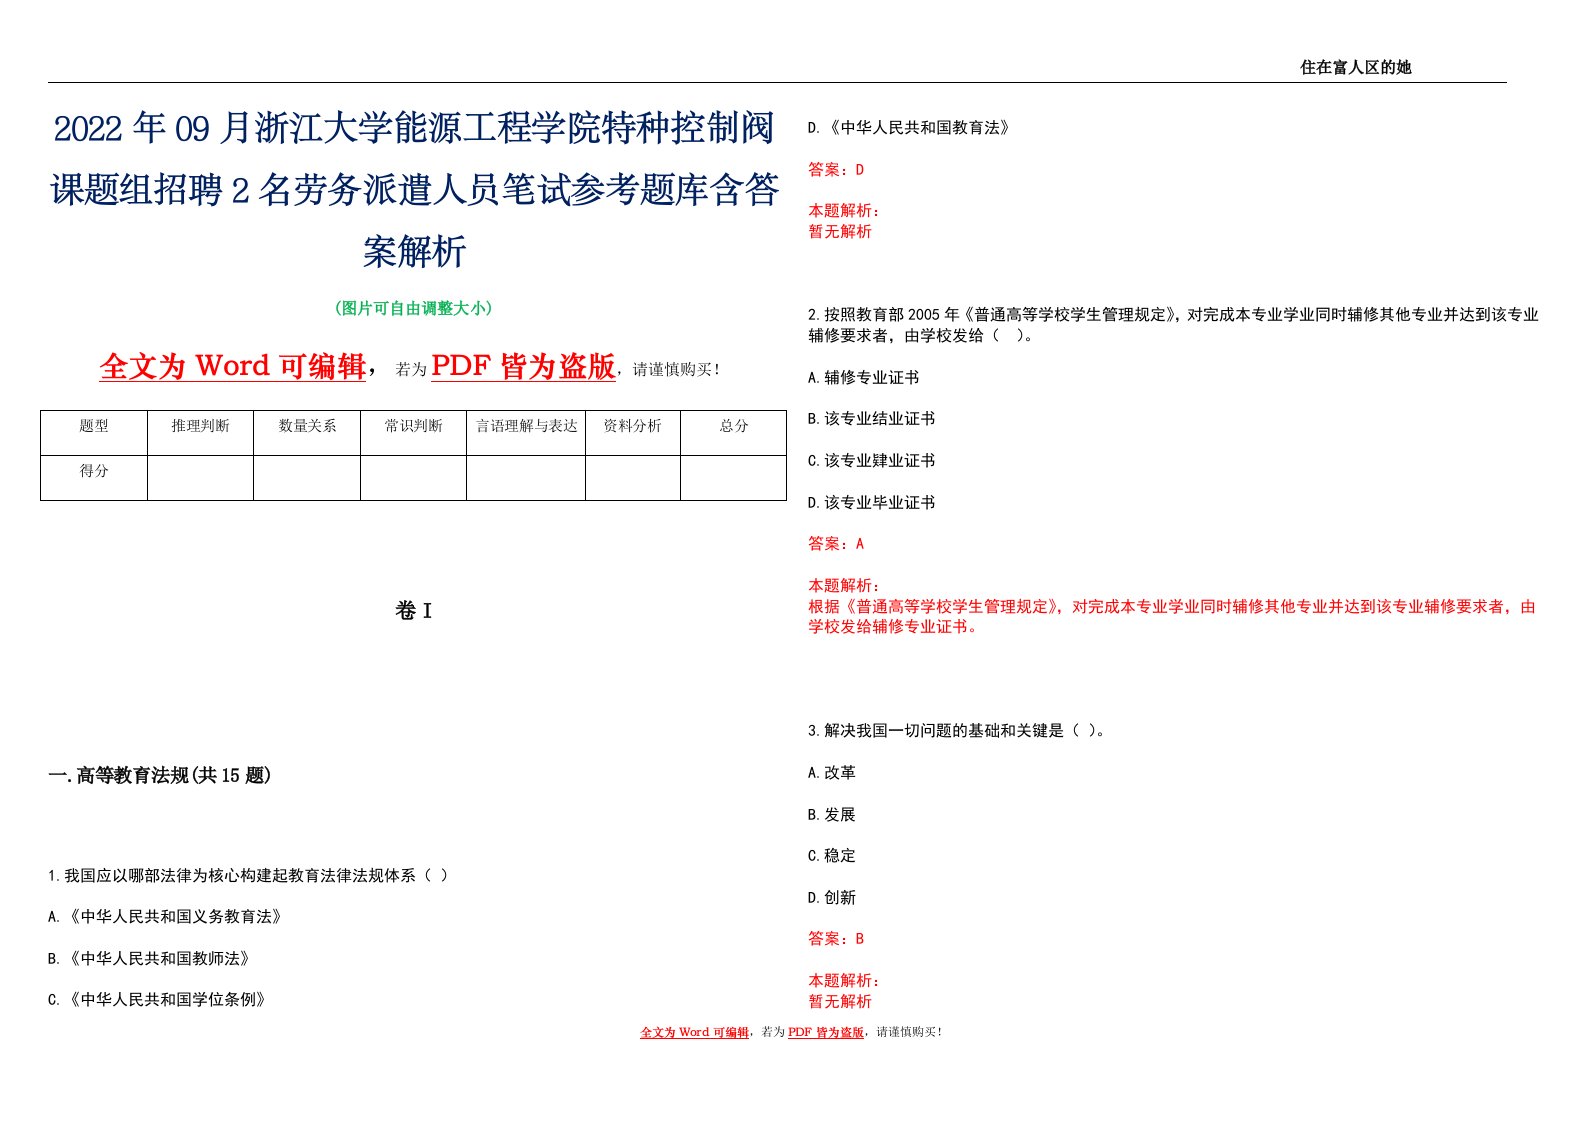Screen dimensions: 1587x1122
Task: Select option B 发展
Action: tap(832, 815)
